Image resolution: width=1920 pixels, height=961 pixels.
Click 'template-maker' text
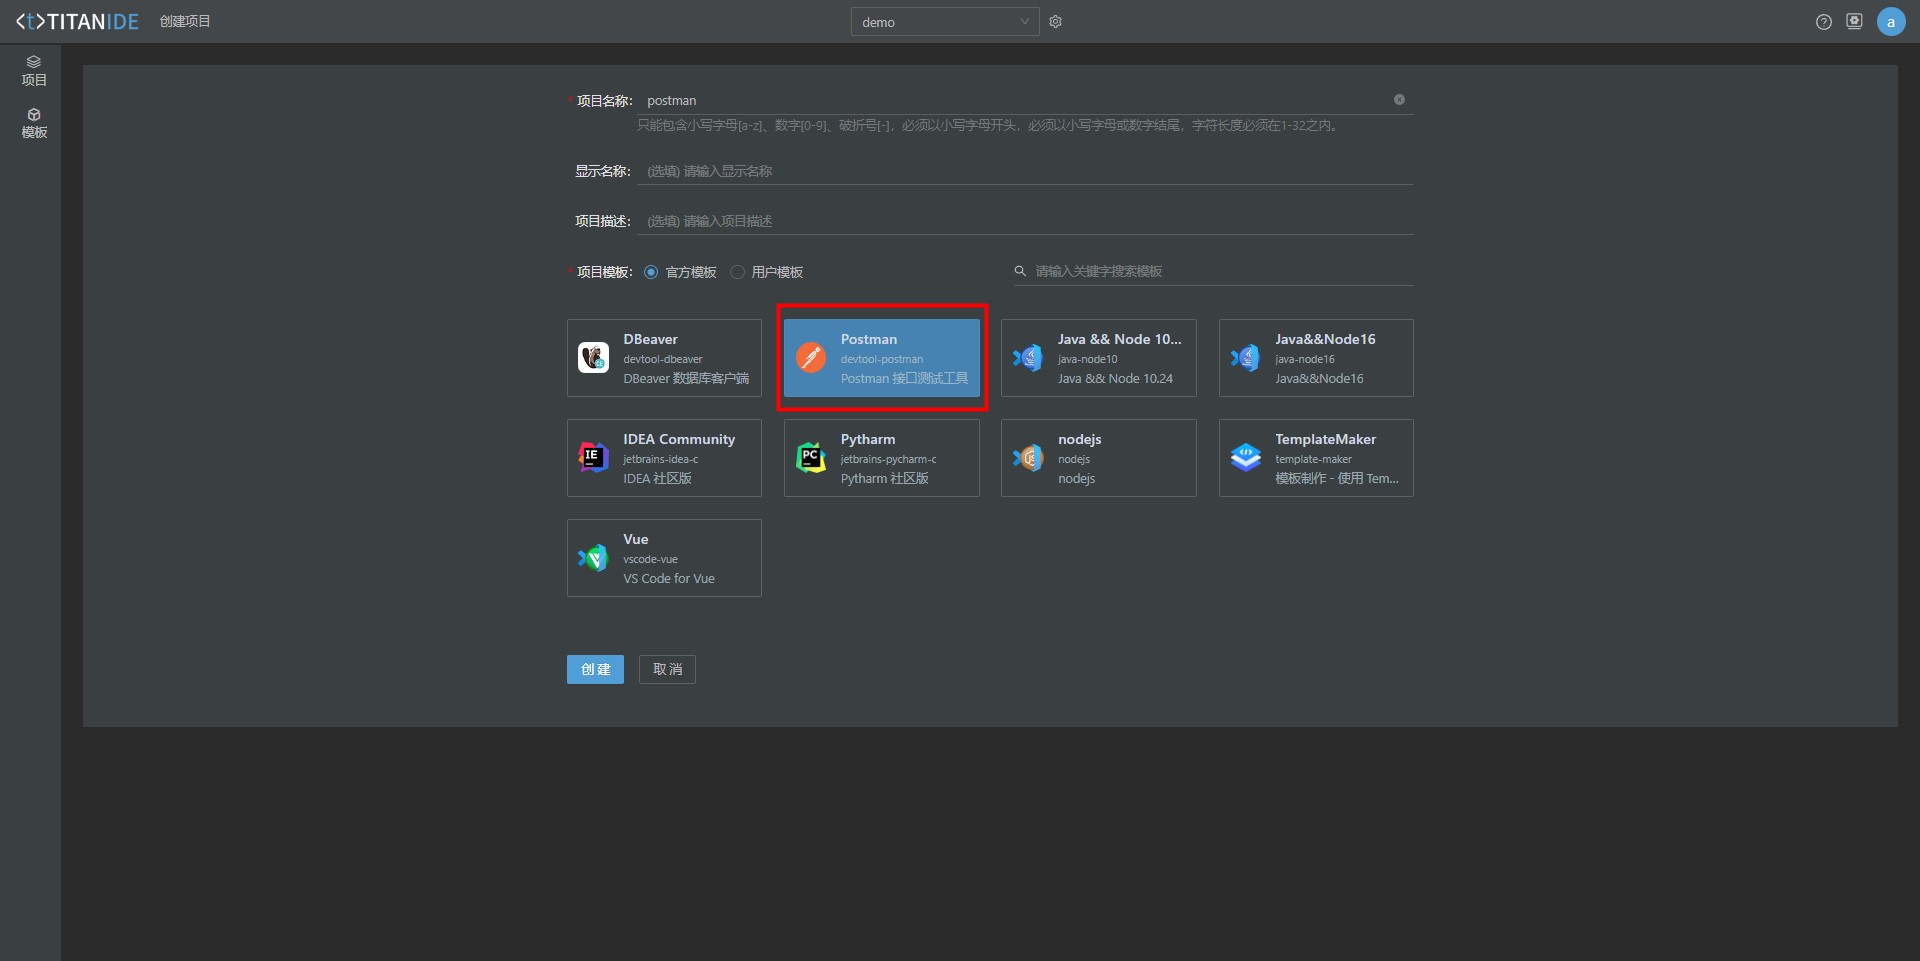1313,459
